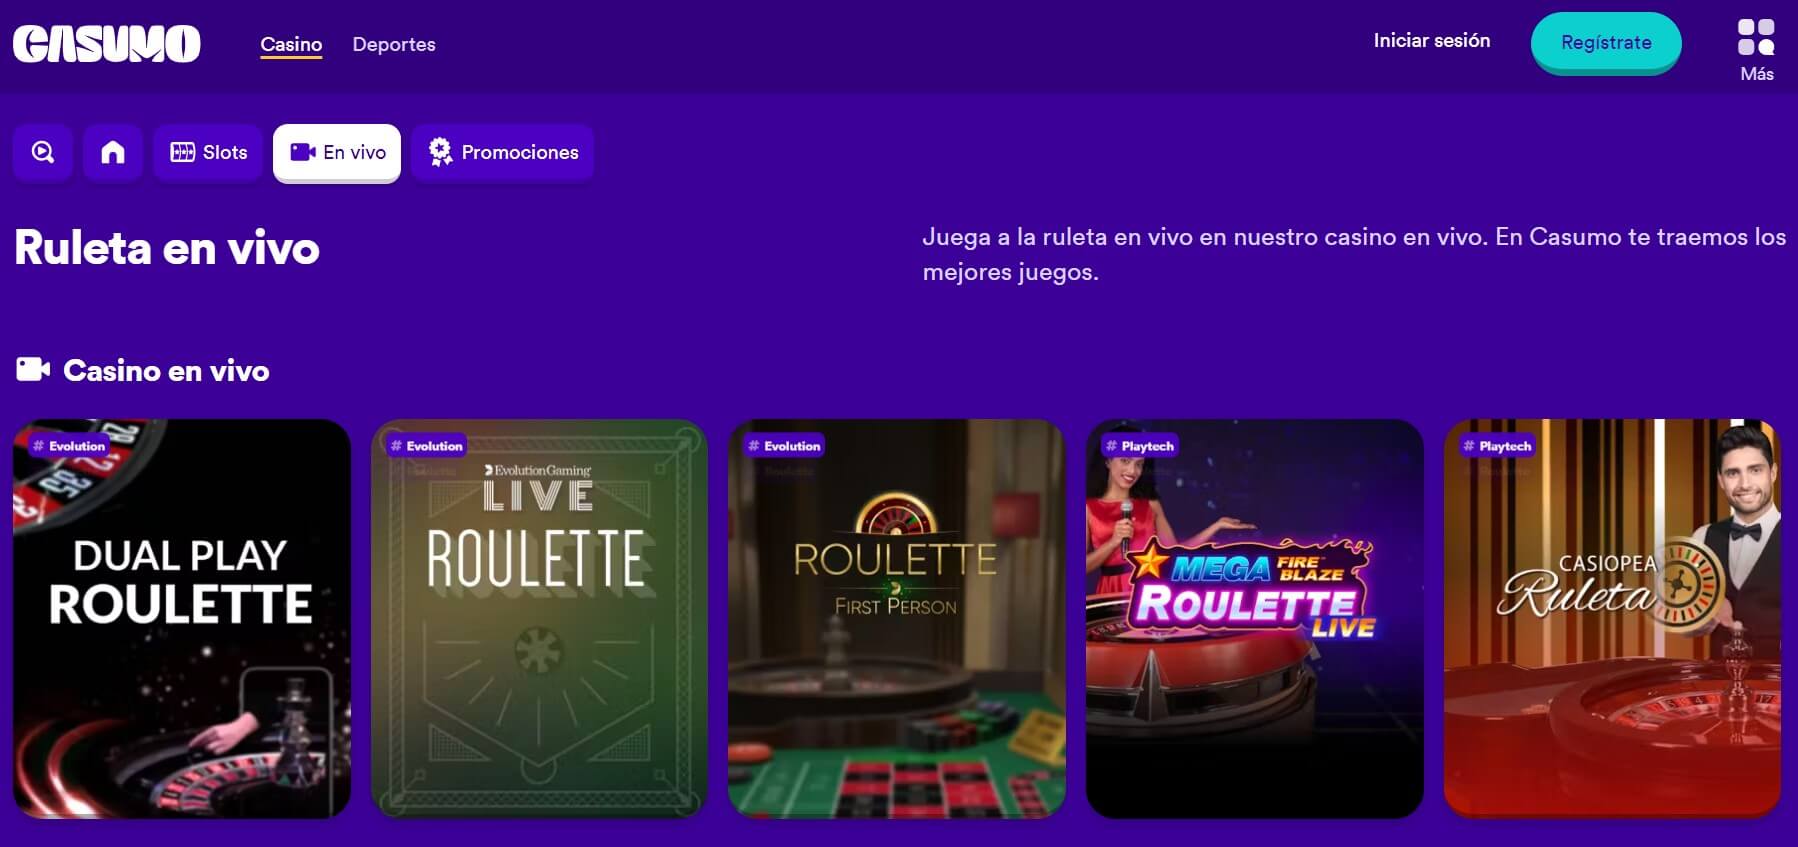Click Playtech tag on Casiopea Ruleta card
The image size is (1798, 847).
coord(1497,446)
